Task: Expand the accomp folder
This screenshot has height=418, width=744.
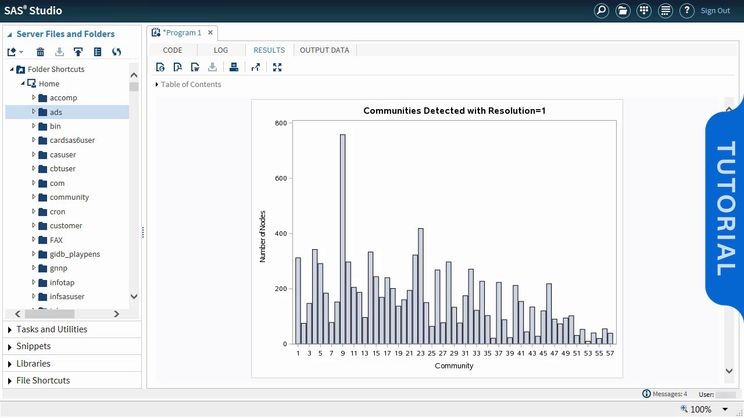Action: pyautogui.click(x=34, y=97)
